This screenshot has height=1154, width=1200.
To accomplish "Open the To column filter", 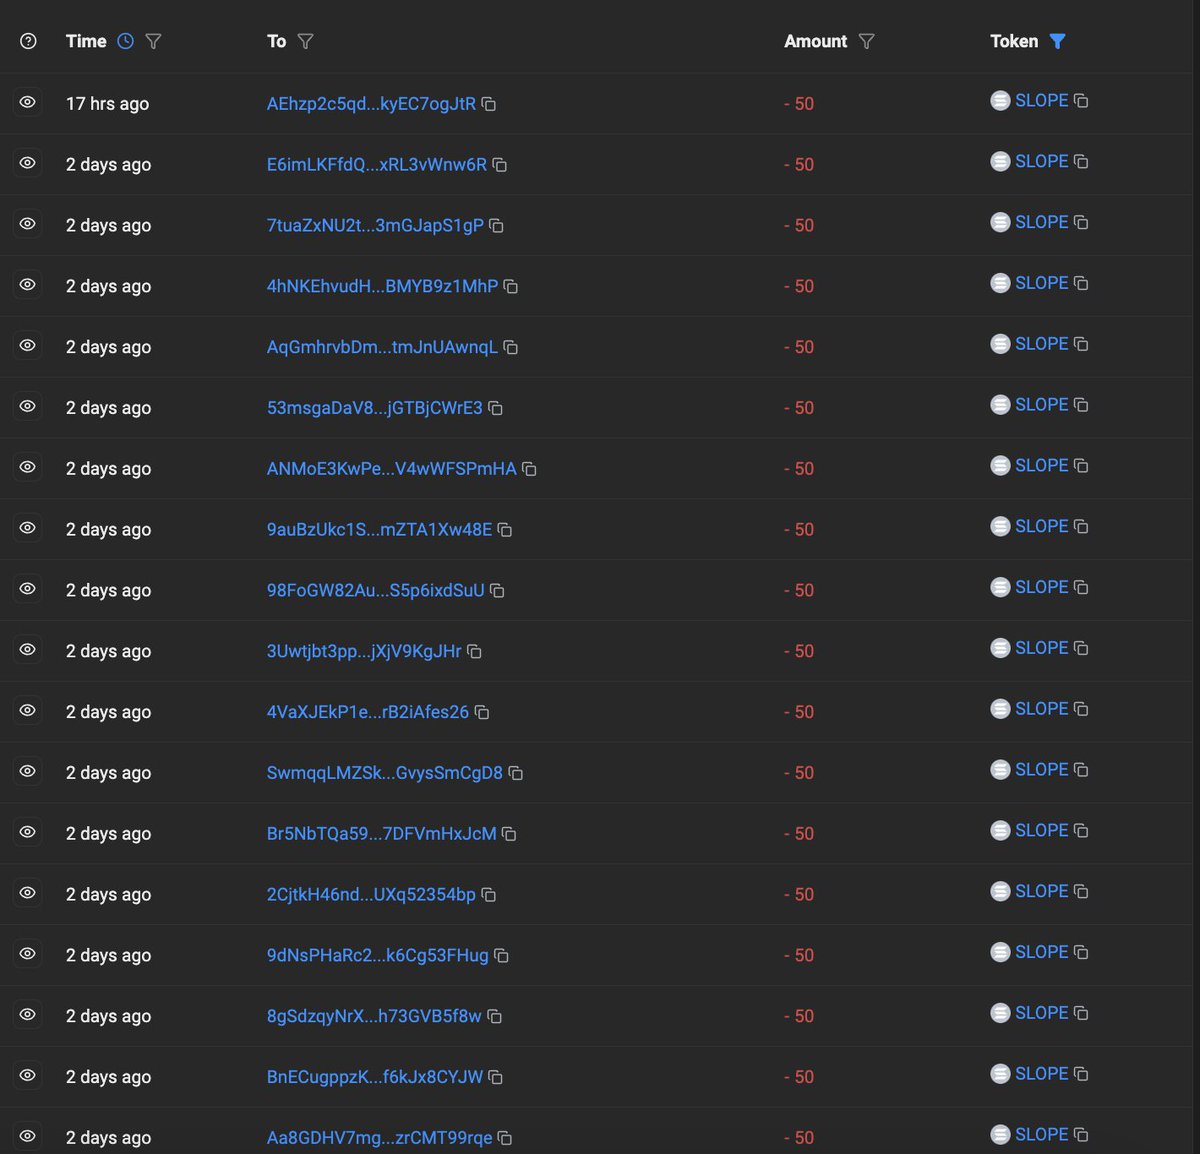I will [x=306, y=41].
